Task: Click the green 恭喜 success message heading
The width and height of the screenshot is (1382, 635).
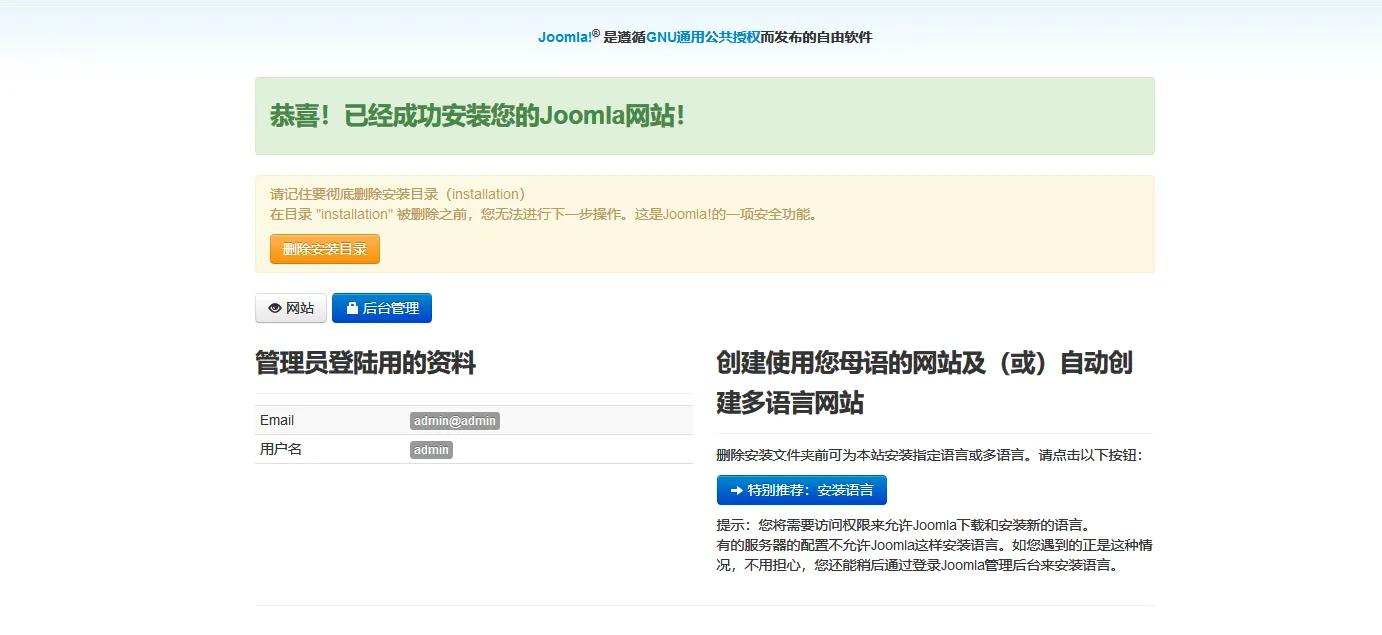Action: [x=477, y=116]
